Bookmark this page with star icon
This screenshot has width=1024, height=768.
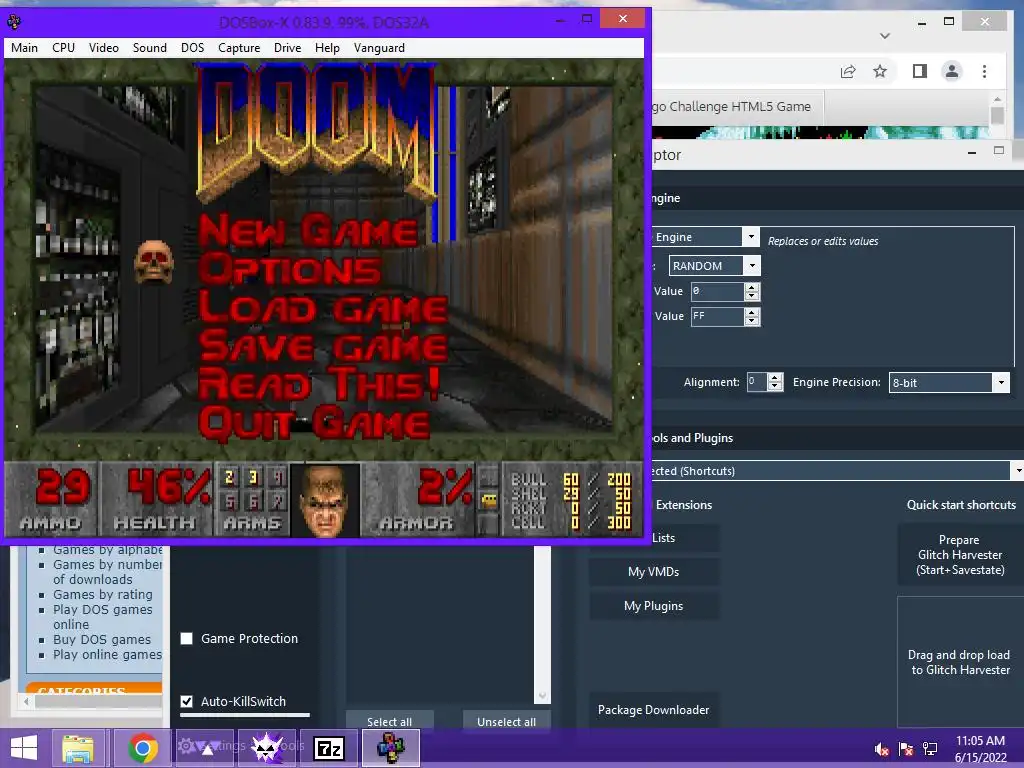[880, 71]
